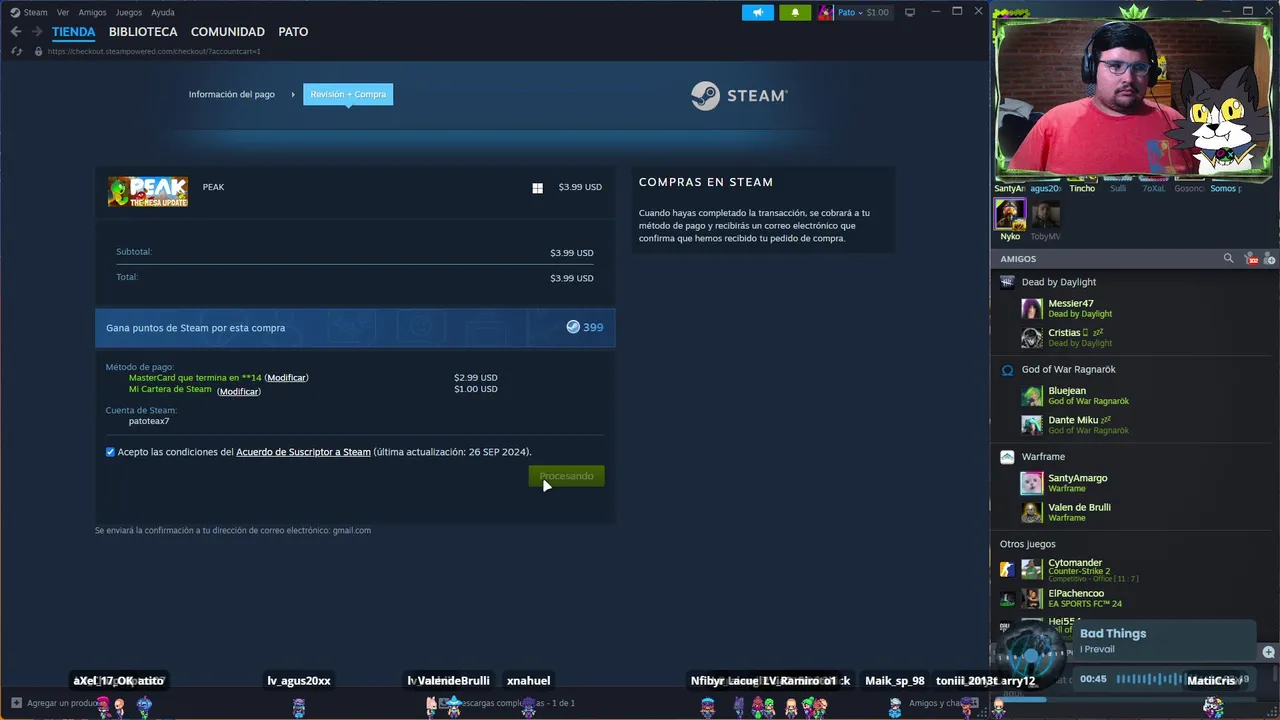Collapse the Otros juegos group

click(1027, 544)
